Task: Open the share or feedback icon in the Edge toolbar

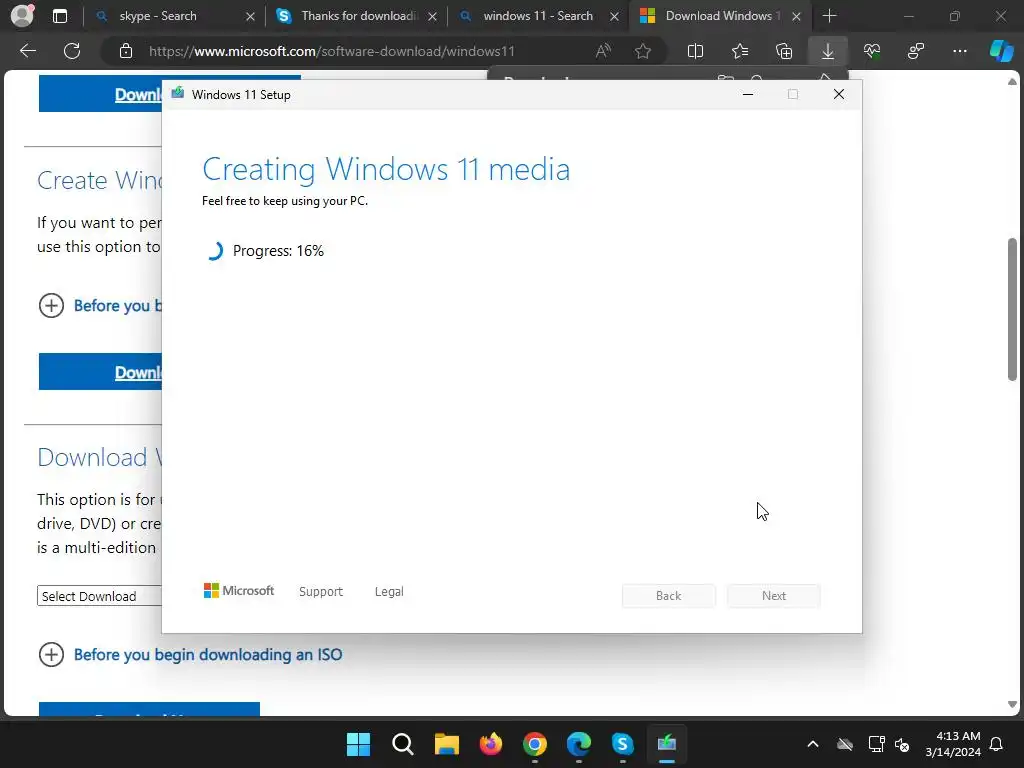Action: tap(916, 51)
